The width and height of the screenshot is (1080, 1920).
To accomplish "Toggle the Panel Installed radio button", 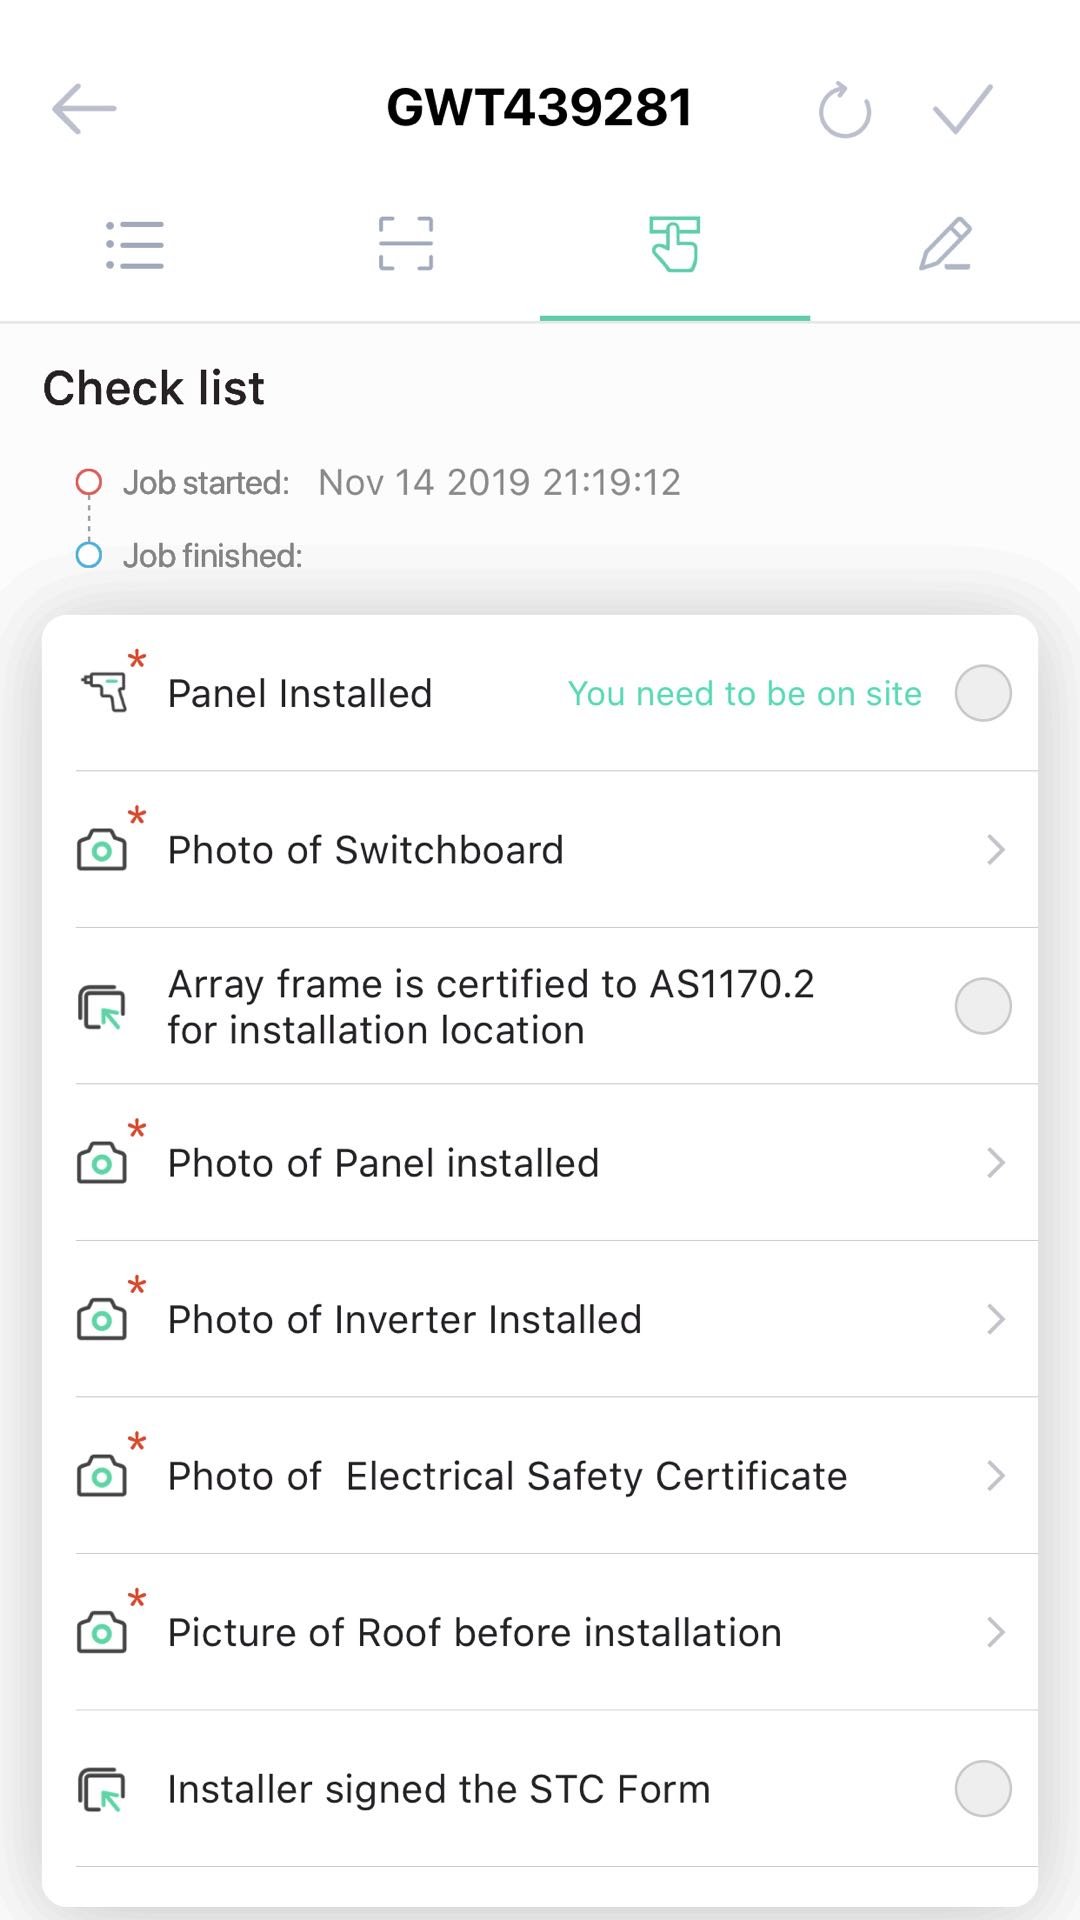I will [982, 693].
